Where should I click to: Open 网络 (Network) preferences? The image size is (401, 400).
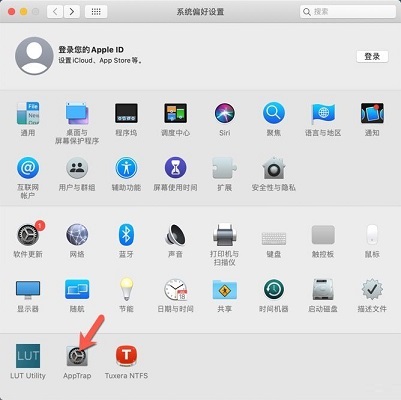(x=77, y=235)
